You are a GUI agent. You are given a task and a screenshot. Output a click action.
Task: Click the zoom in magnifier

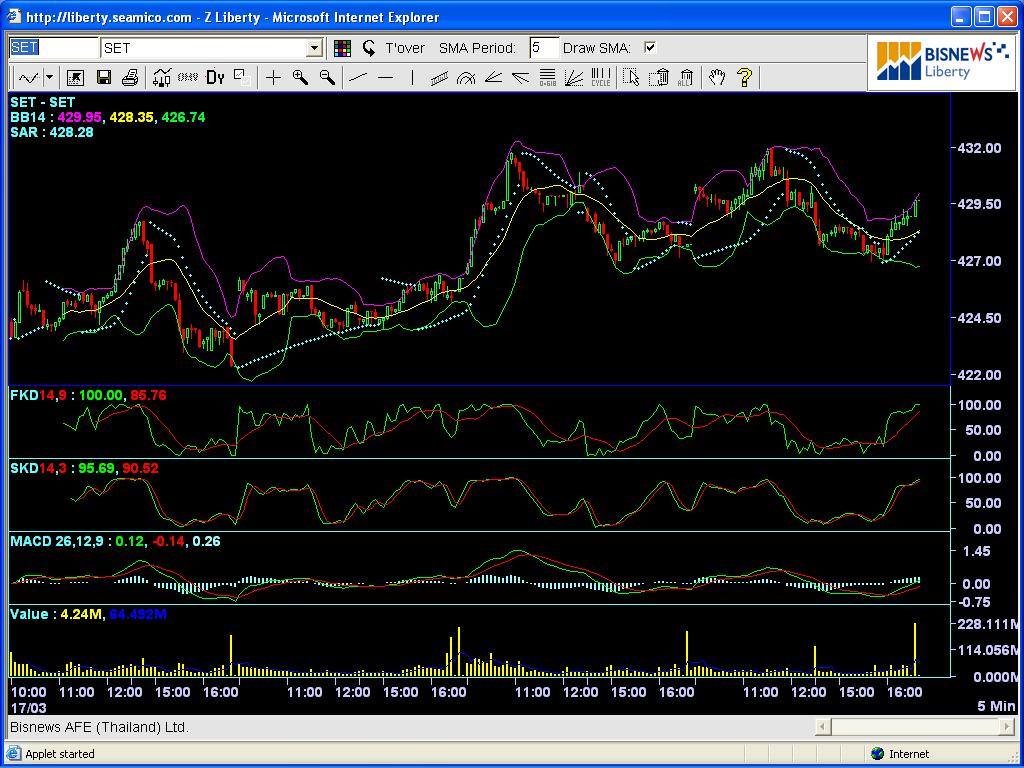tap(300, 78)
